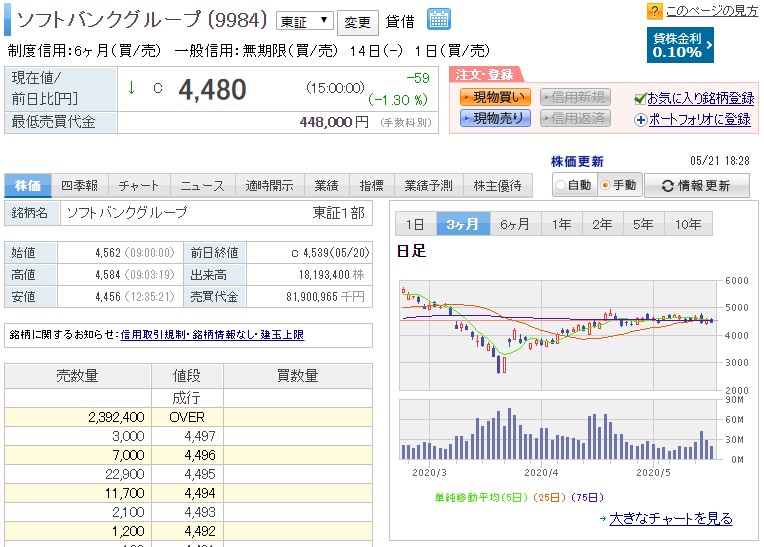Open the ポートフォリオに登録 link
This screenshot has width=764, height=547.
coord(700,119)
